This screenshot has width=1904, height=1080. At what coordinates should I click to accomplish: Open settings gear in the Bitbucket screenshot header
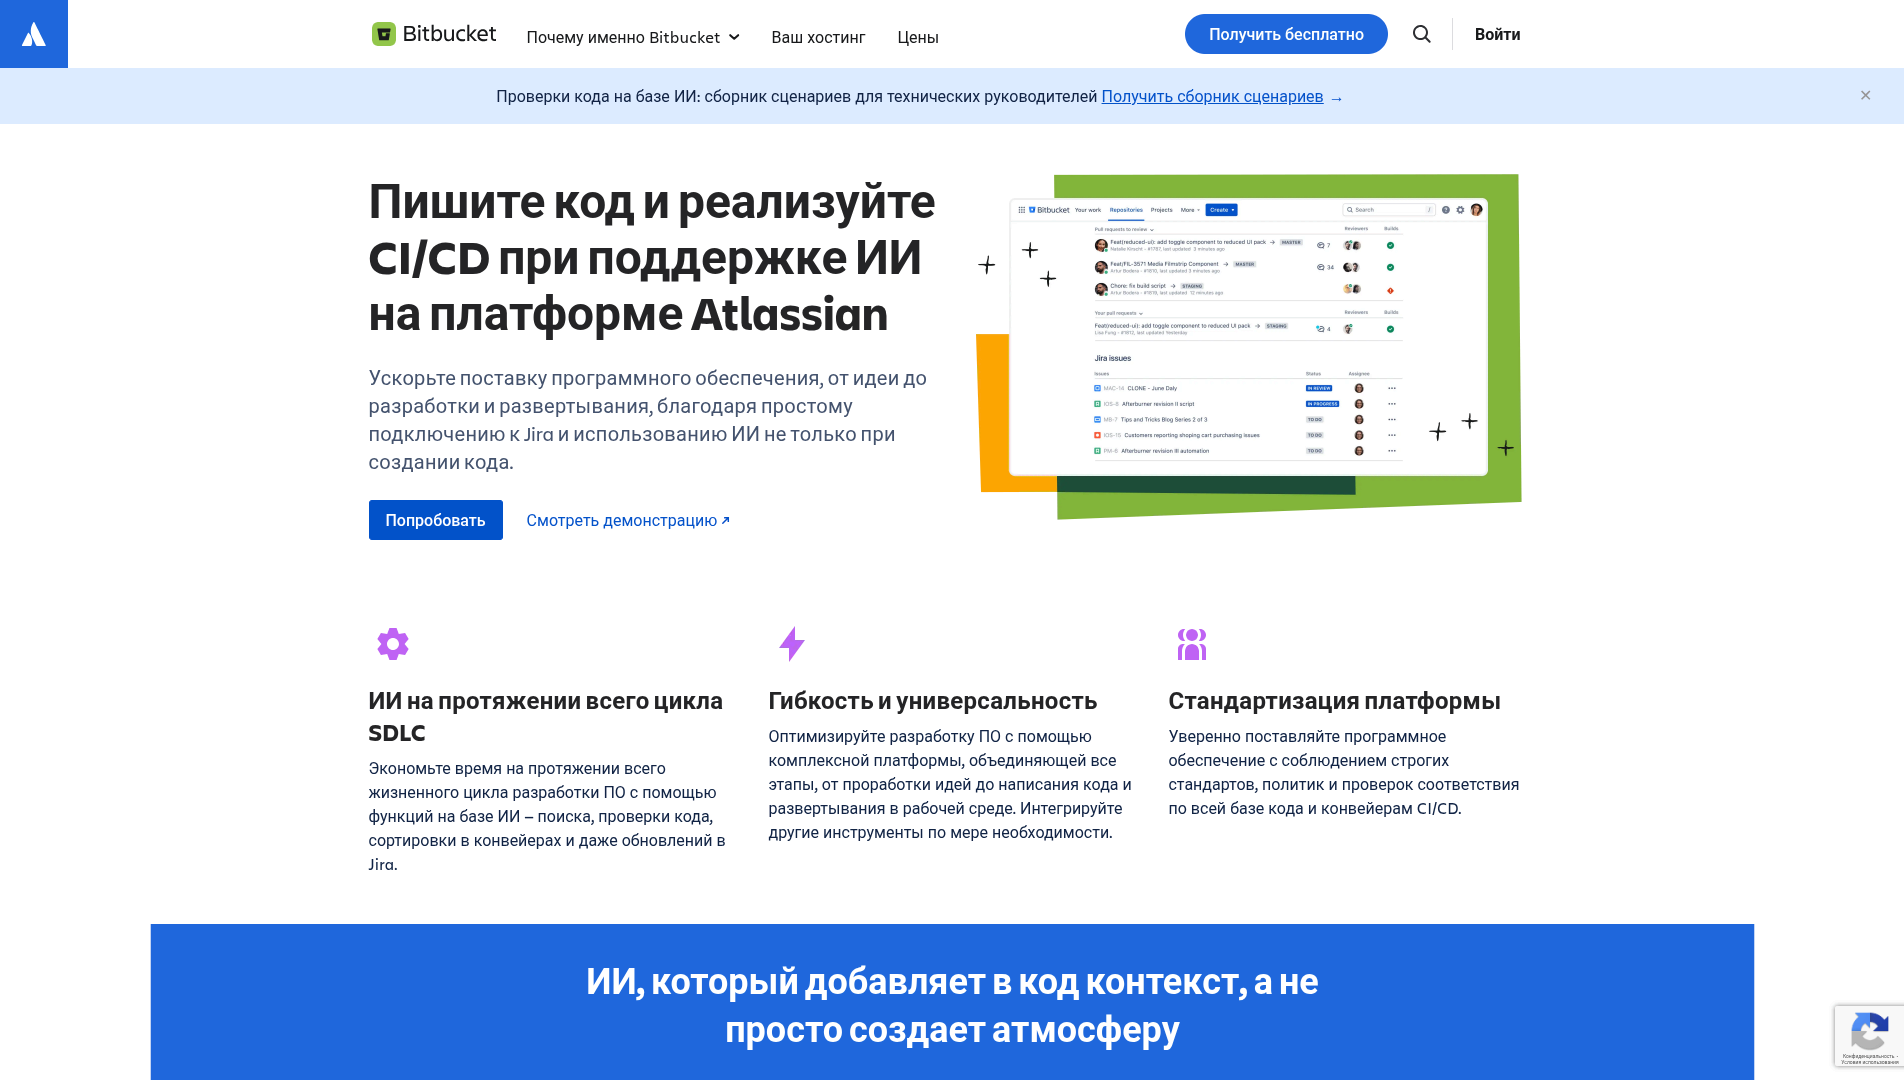[1460, 210]
